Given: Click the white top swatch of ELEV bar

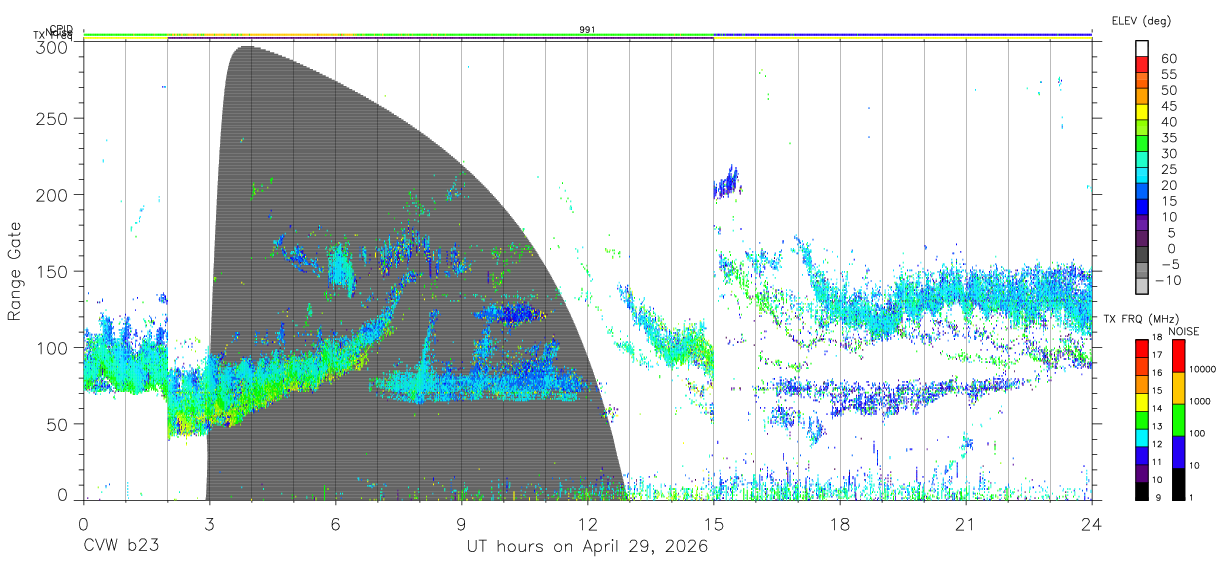Looking at the screenshot, I should (1144, 49).
